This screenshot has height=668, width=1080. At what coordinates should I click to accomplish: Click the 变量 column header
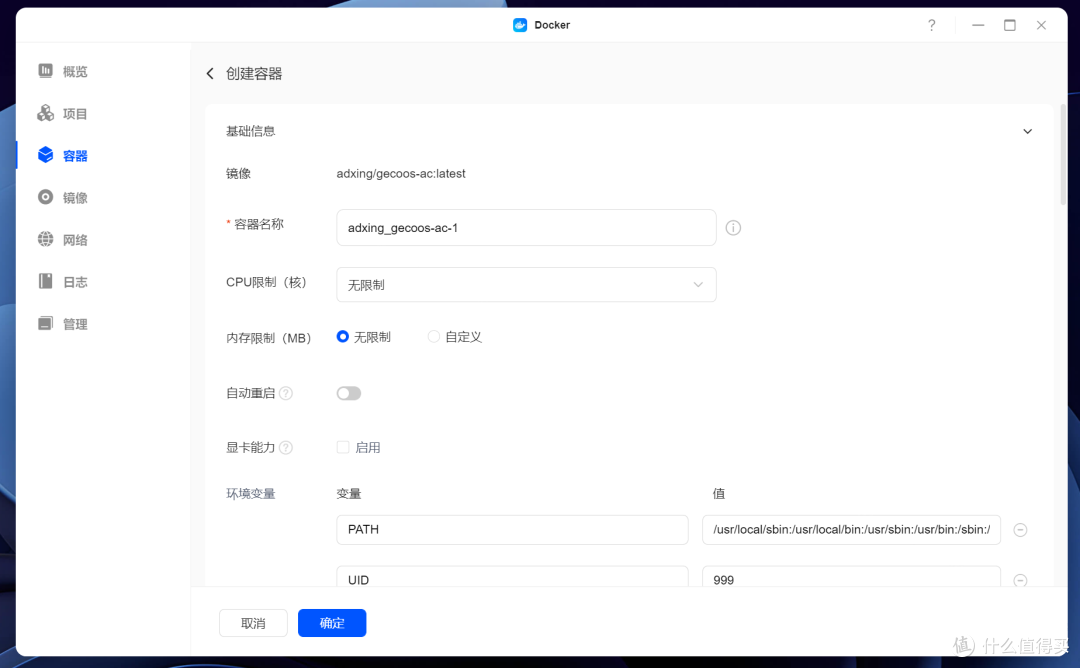click(x=349, y=493)
